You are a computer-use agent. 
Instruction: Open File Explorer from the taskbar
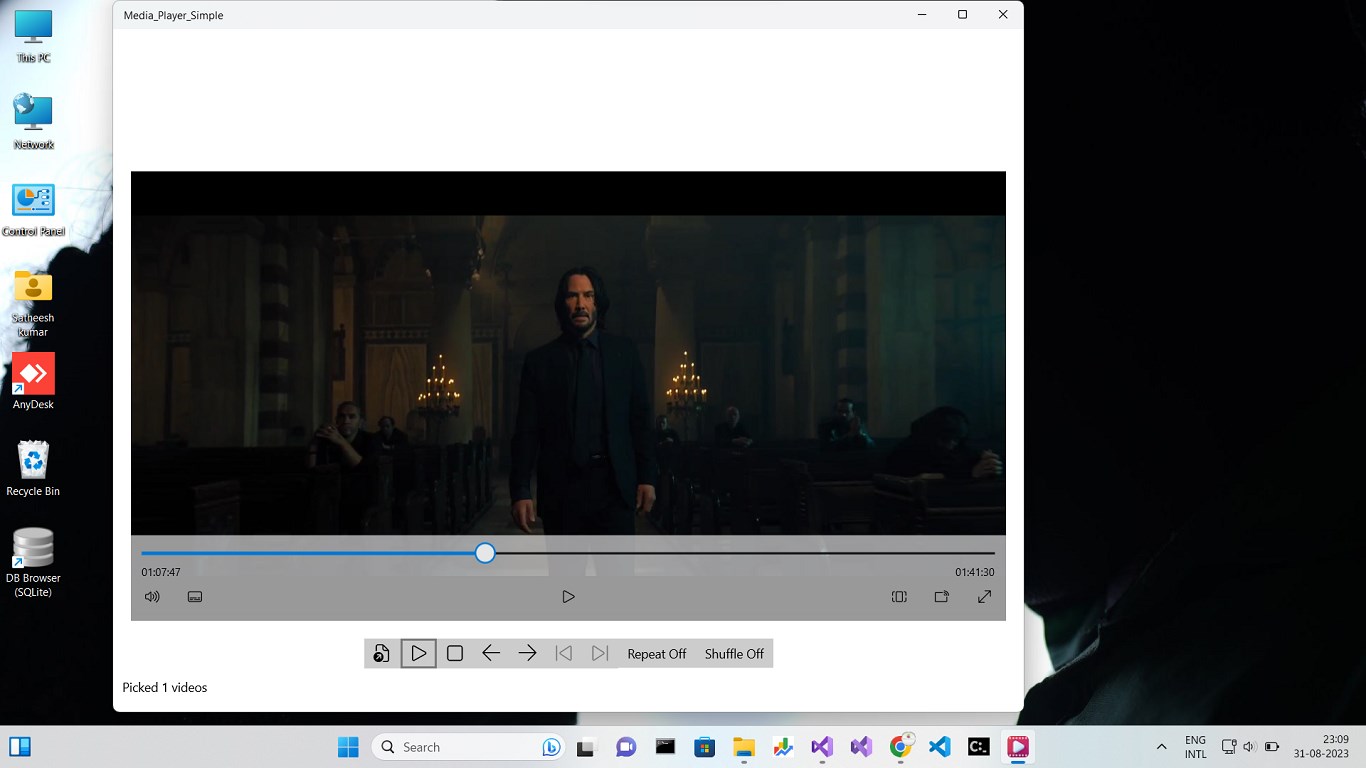tap(744, 747)
